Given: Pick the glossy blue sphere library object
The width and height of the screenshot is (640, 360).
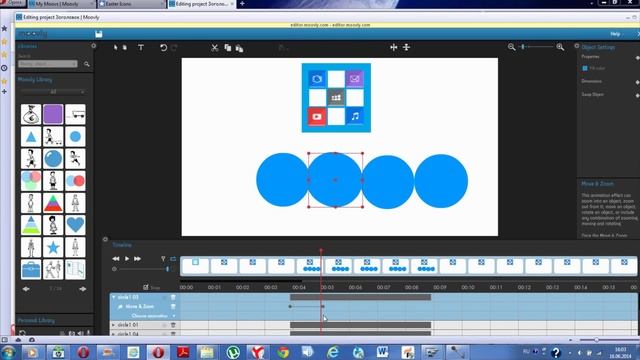Looking at the screenshot, I should (x=53, y=159).
